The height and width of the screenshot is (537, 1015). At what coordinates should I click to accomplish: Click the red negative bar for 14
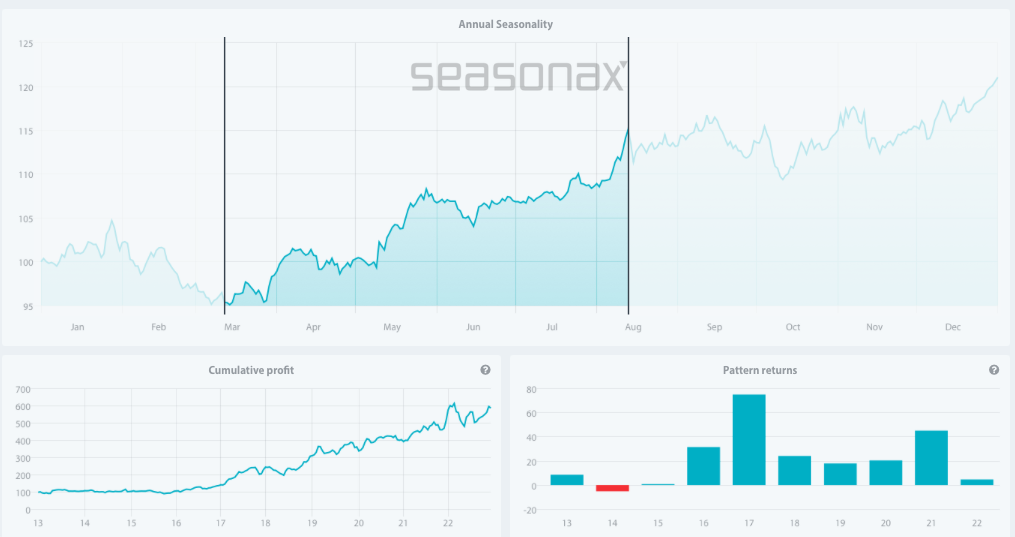tap(612, 488)
